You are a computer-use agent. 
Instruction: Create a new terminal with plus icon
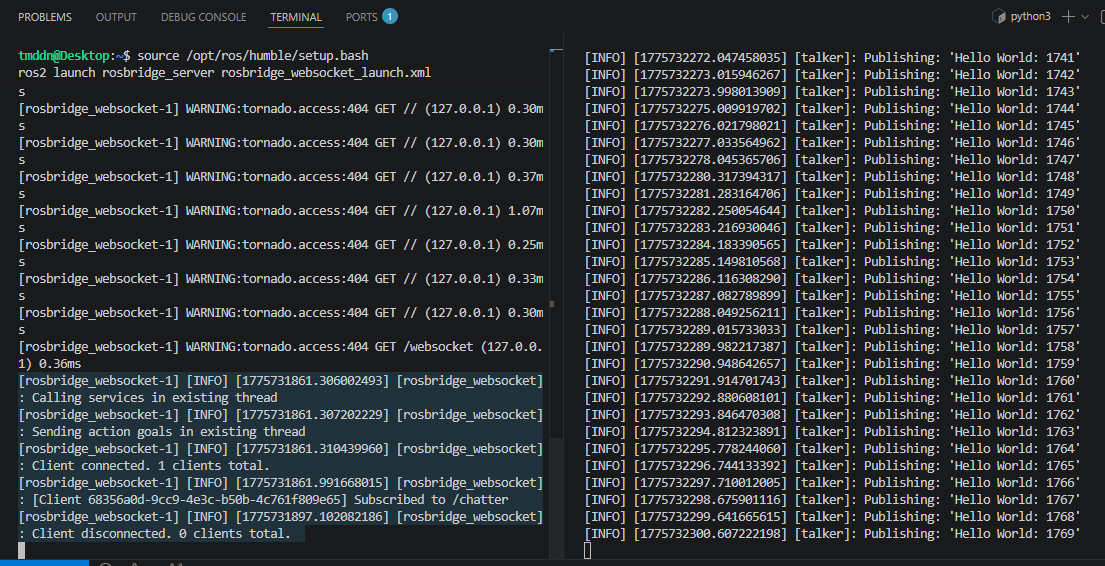coord(1068,16)
